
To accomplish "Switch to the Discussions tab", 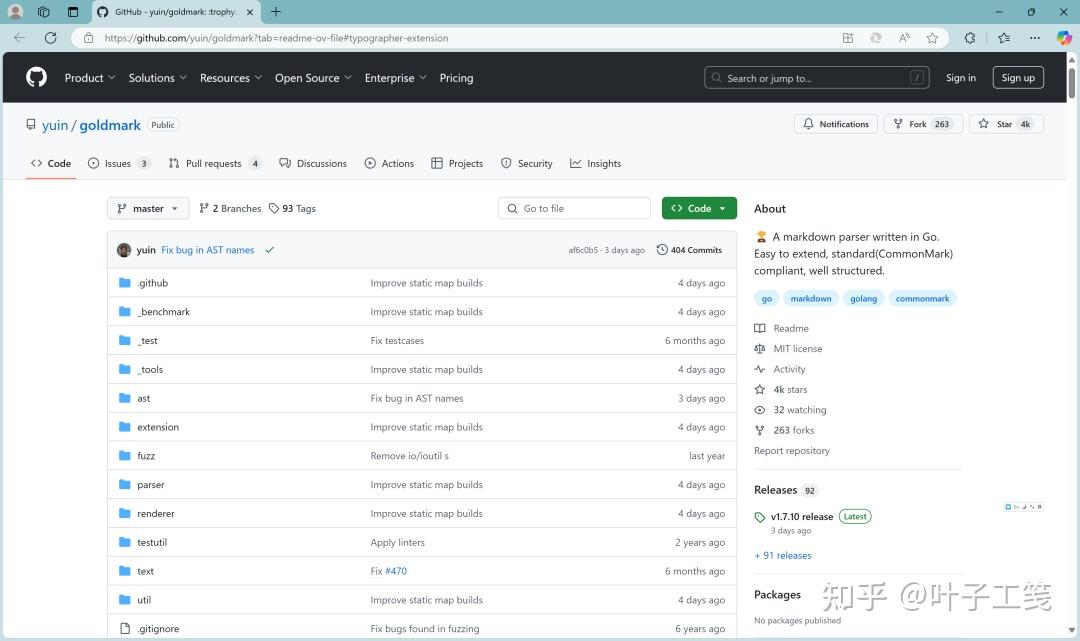I will point(313,163).
